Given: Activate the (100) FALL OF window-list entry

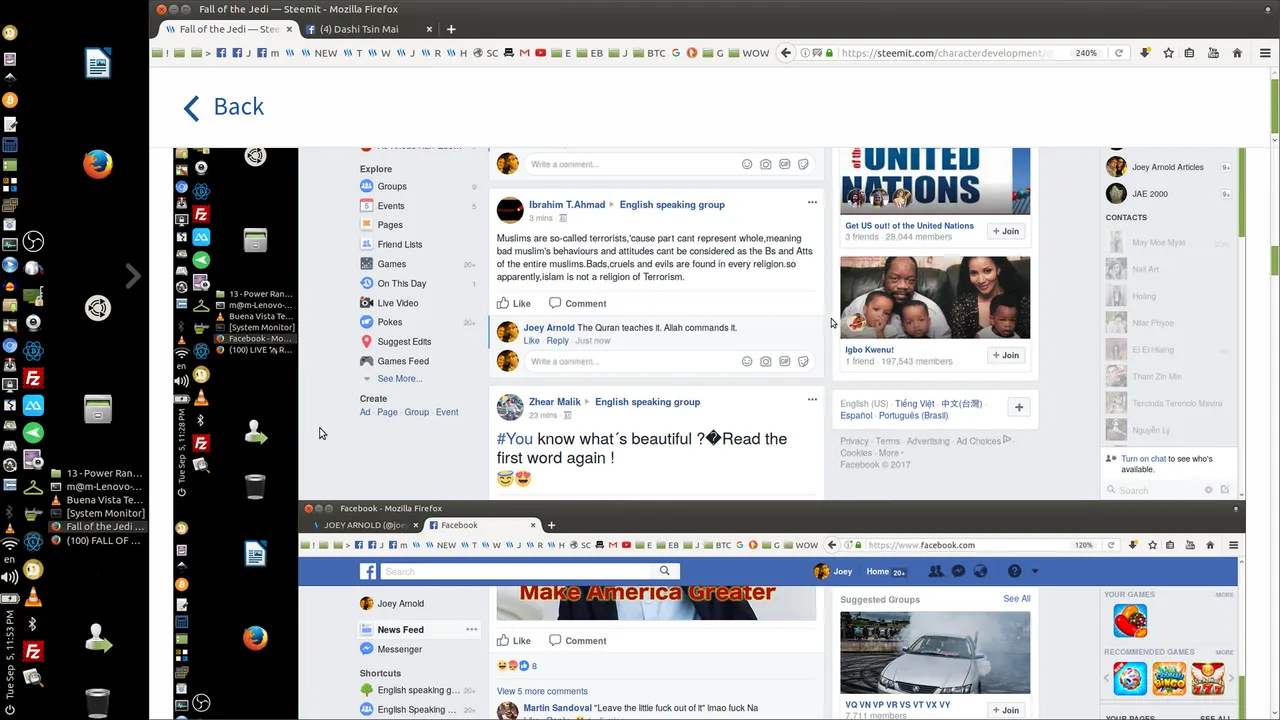Looking at the screenshot, I should (97, 540).
